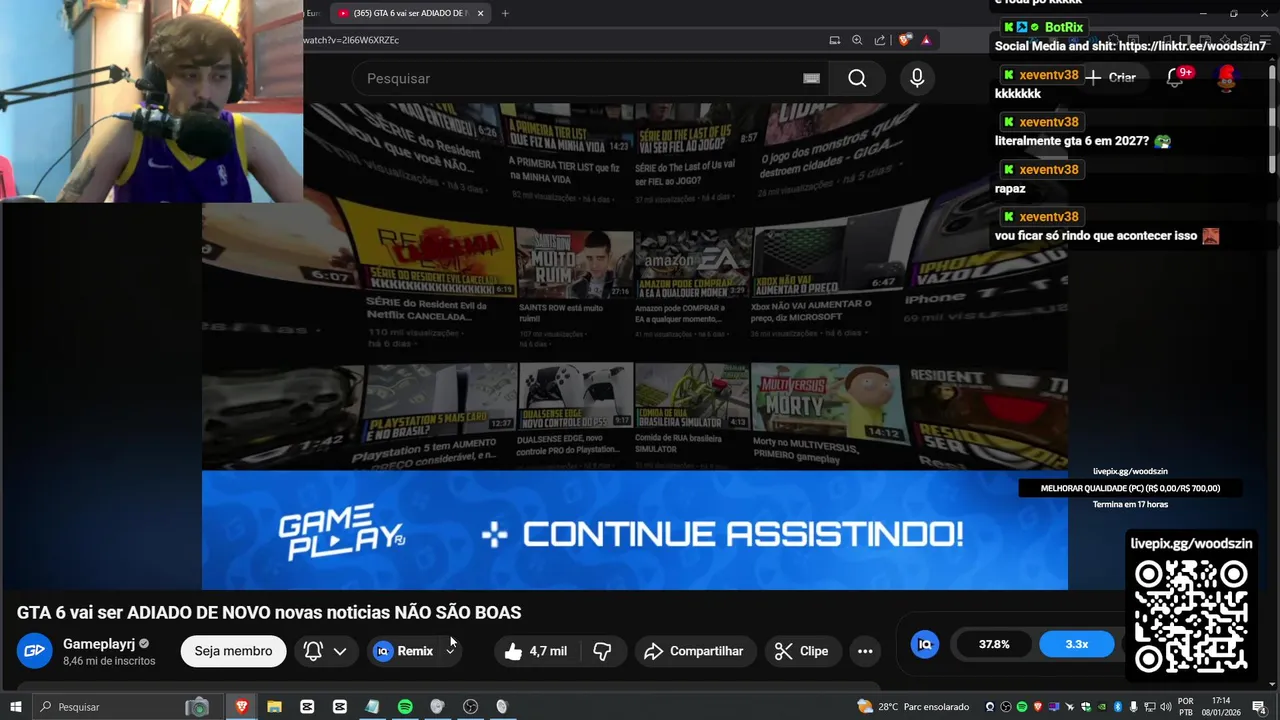Open Spotify from the taskbar
1280x720 pixels.
[405, 707]
